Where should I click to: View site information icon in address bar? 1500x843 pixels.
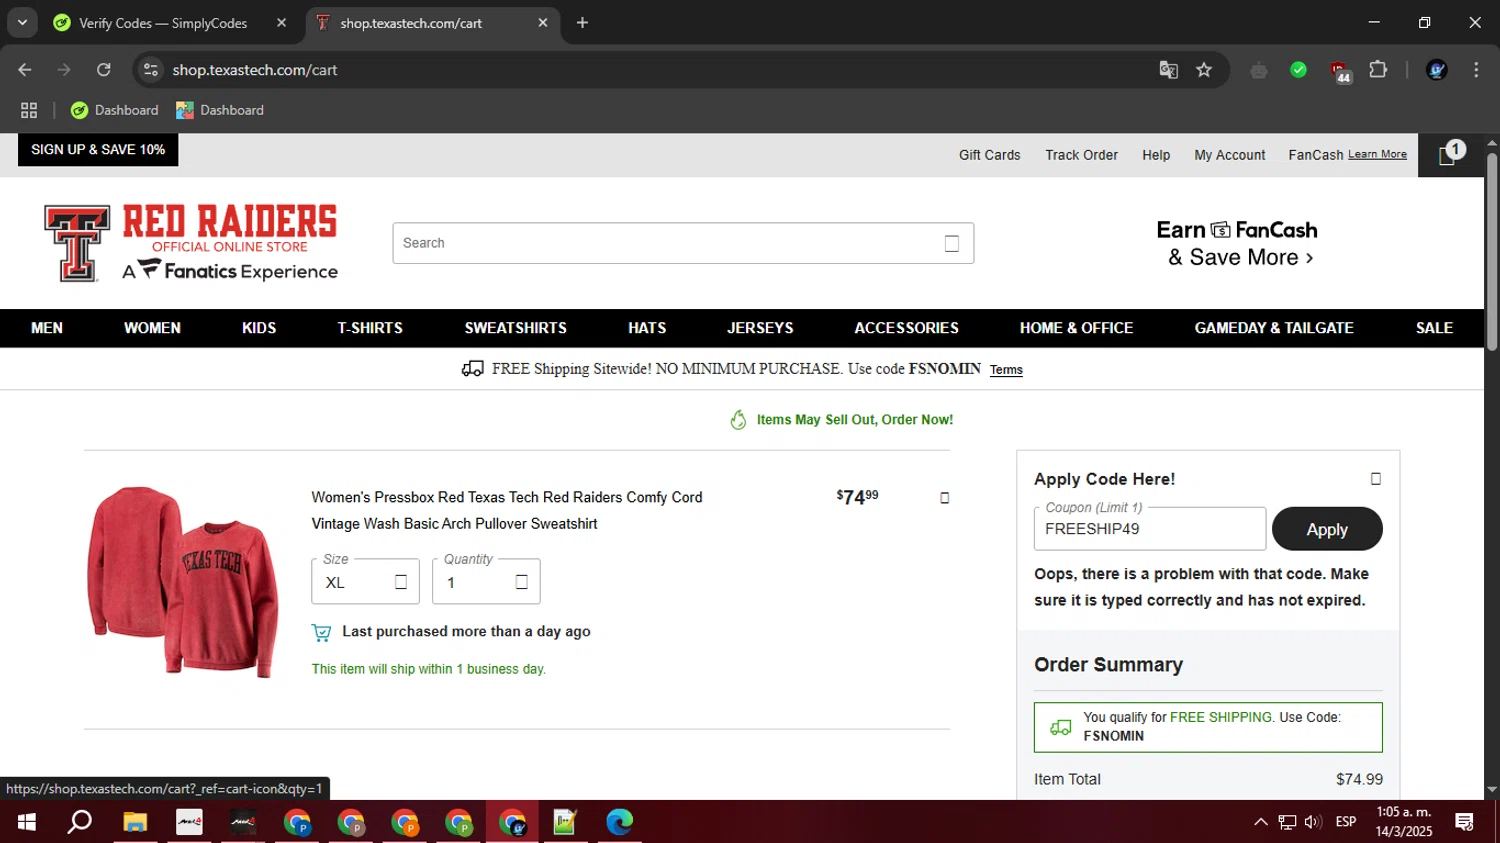pos(151,70)
